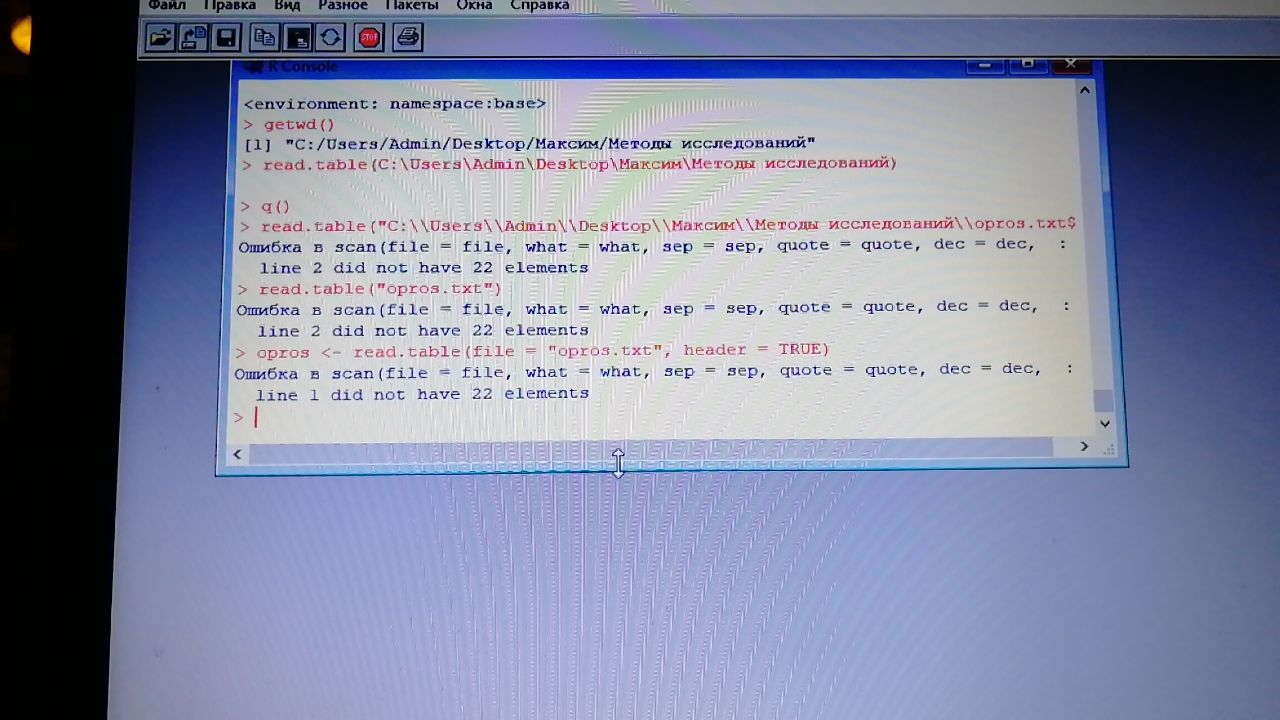This screenshot has width=1280, height=720.
Task: Click the horizontal scroll left arrow
Action: (x=237, y=454)
